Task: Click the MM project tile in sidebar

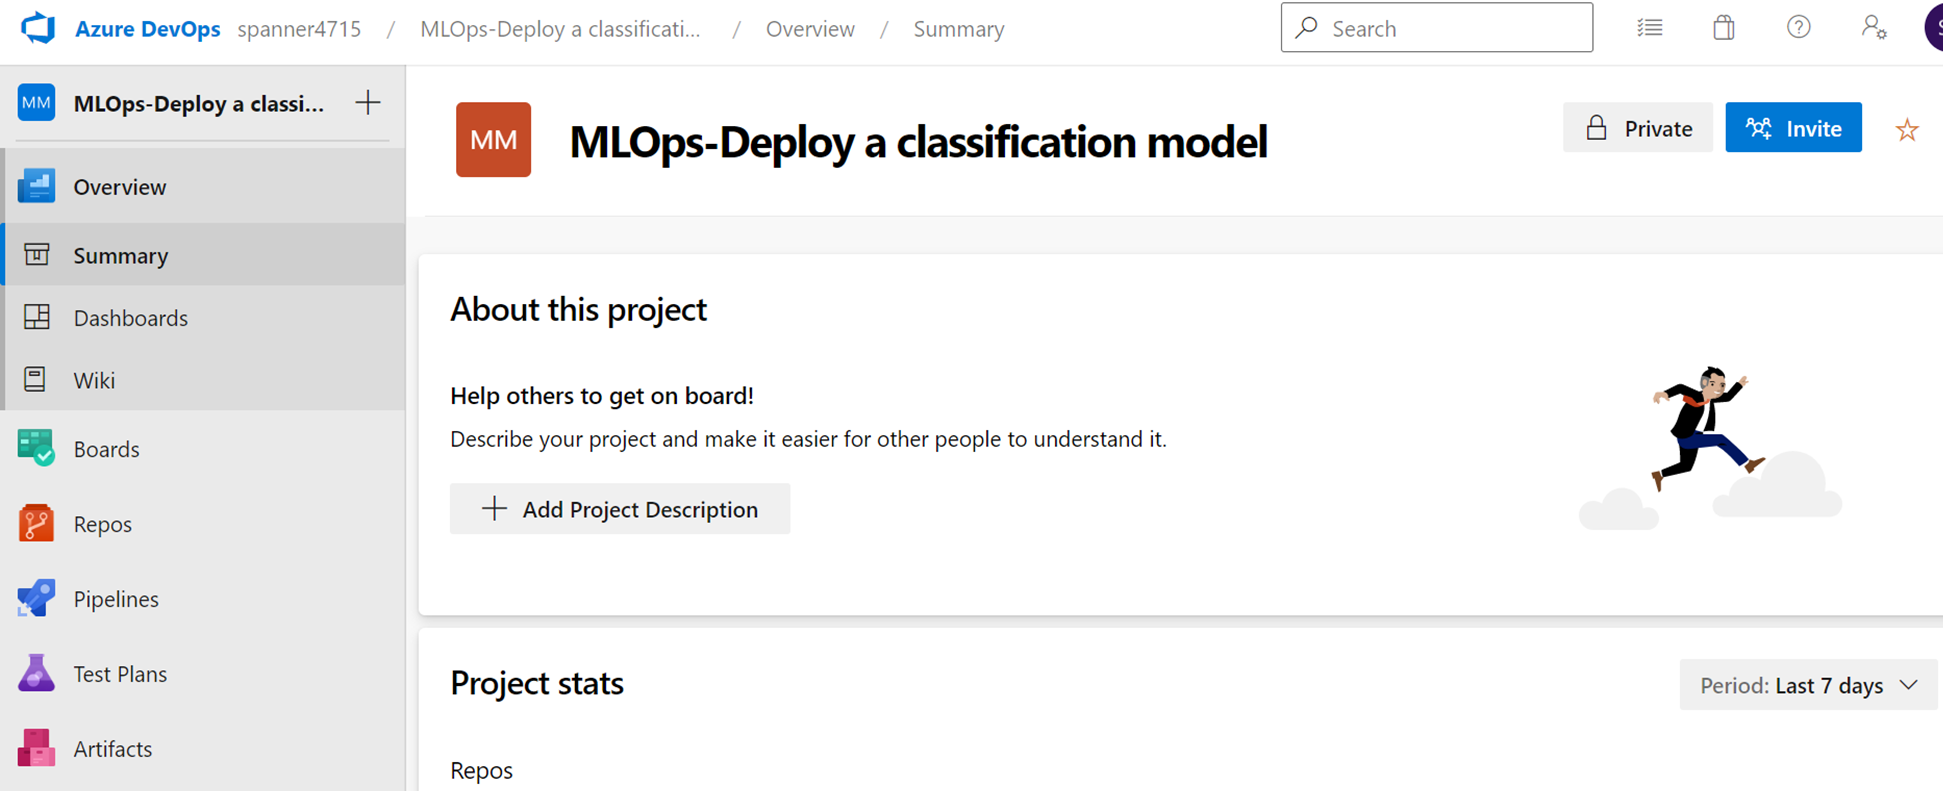Action: [x=36, y=103]
